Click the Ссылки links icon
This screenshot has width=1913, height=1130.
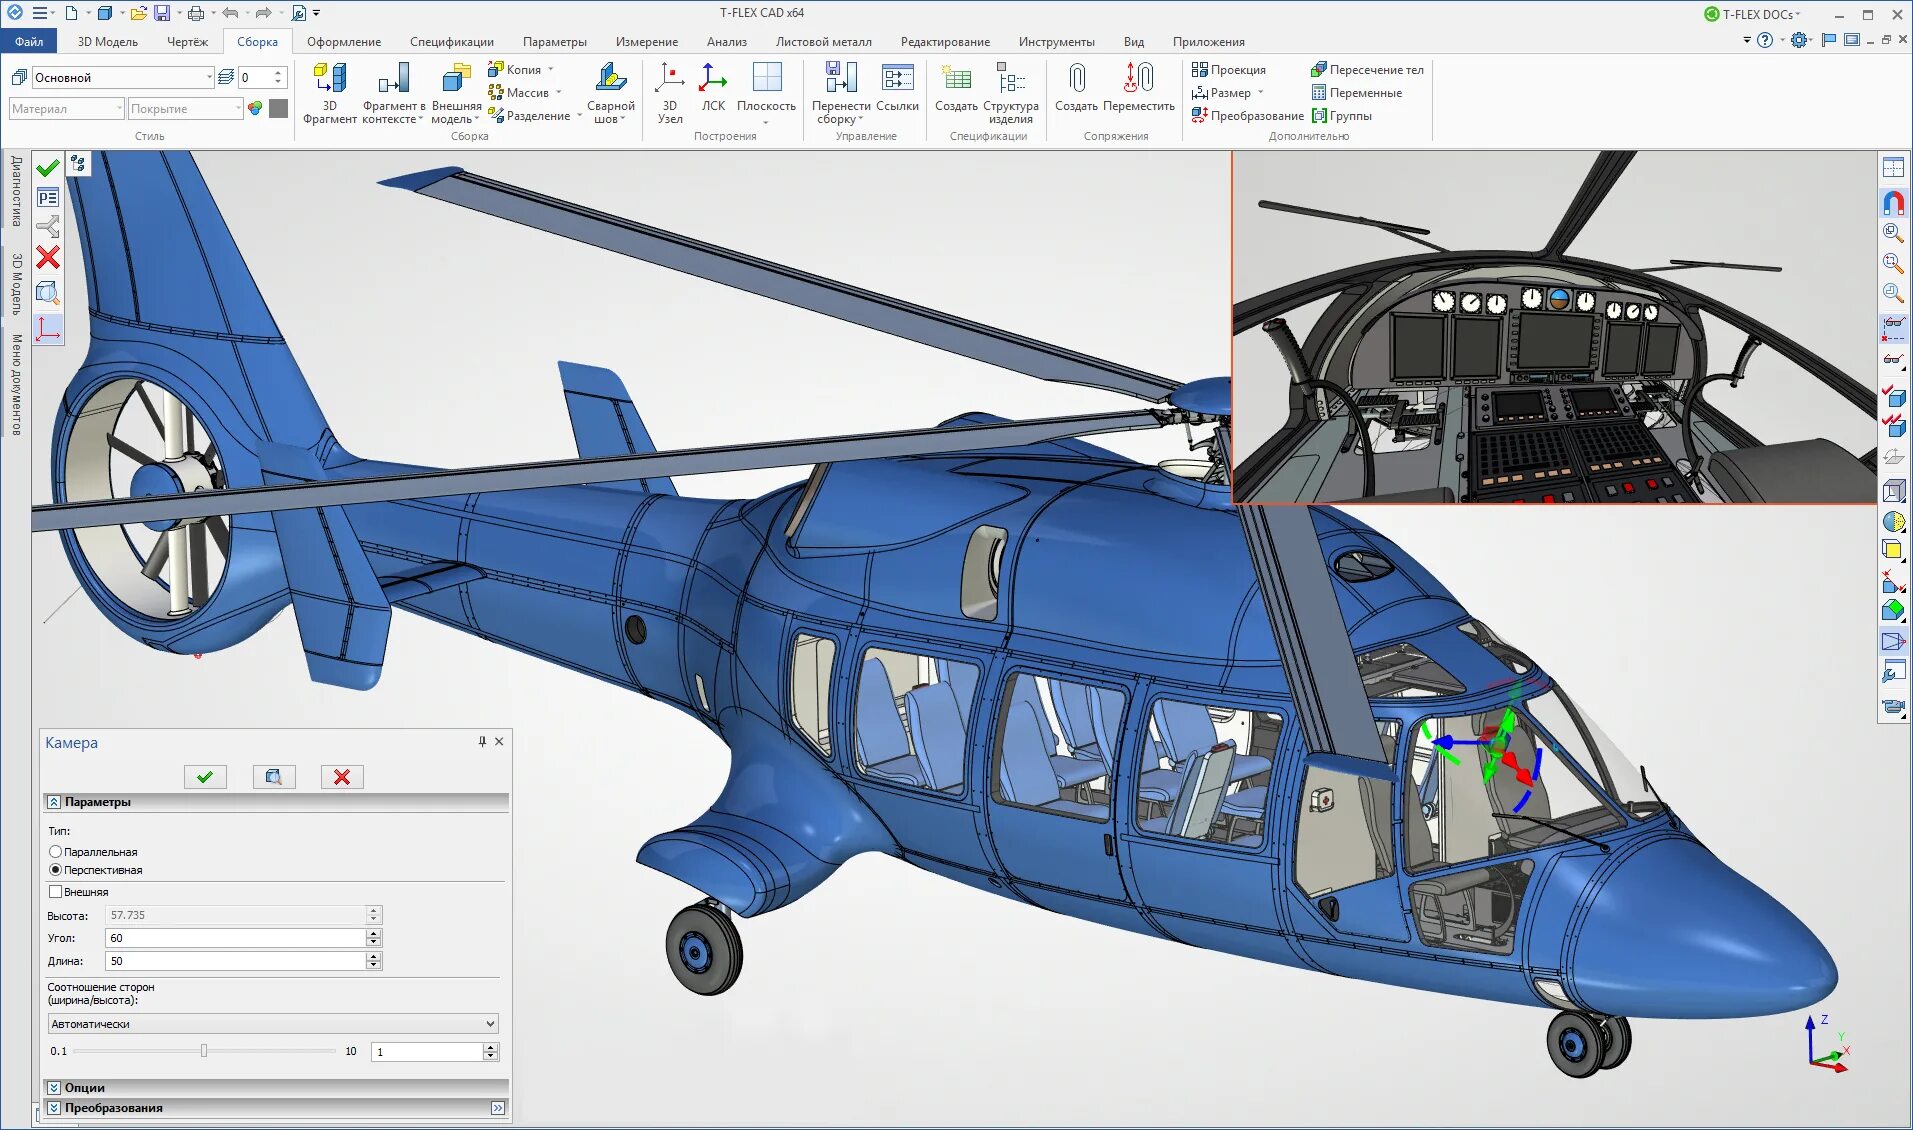coord(897,79)
